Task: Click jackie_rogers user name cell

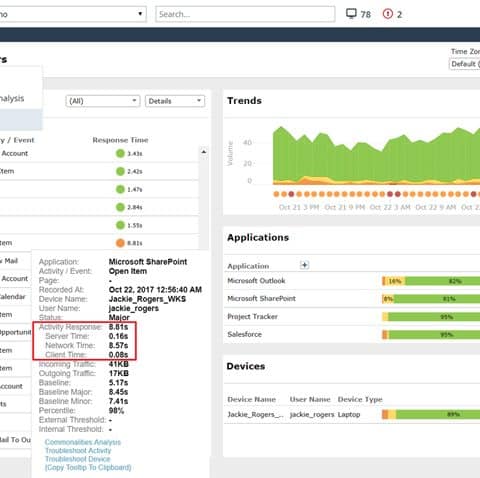Action: click(x=312, y=414)
